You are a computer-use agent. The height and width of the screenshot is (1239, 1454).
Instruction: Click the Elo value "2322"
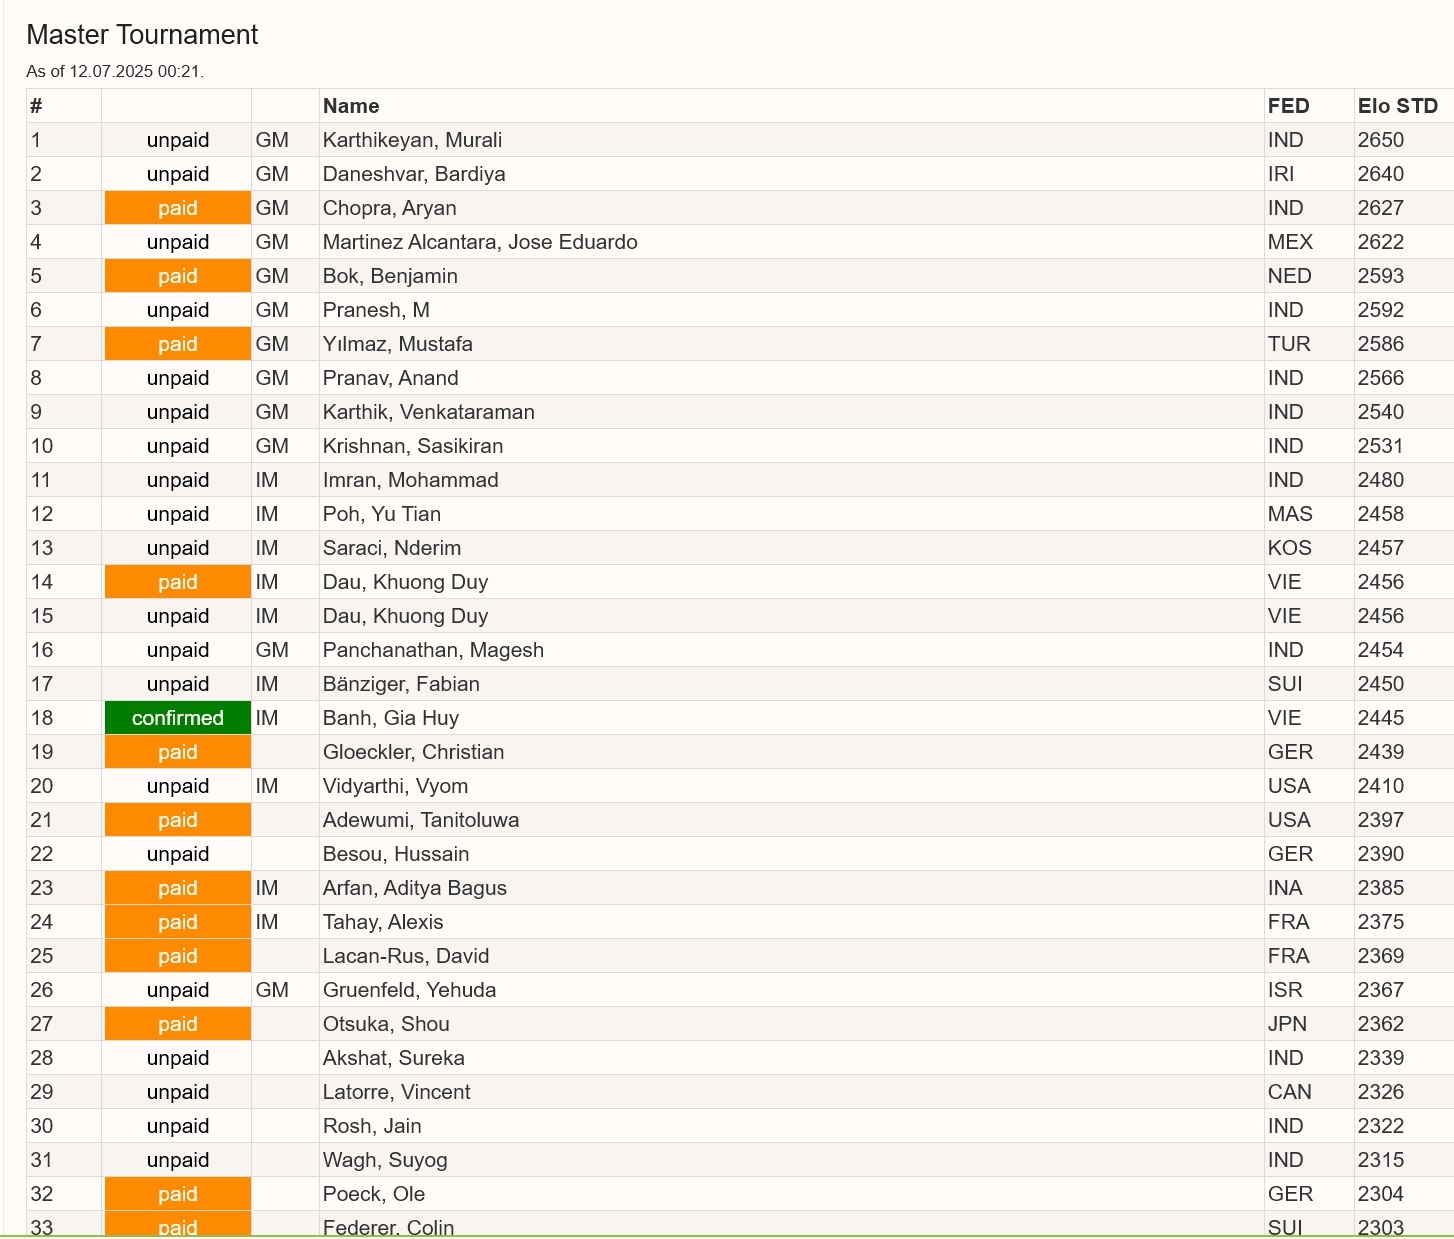pyautogui.click(x=1381, y=1126)
